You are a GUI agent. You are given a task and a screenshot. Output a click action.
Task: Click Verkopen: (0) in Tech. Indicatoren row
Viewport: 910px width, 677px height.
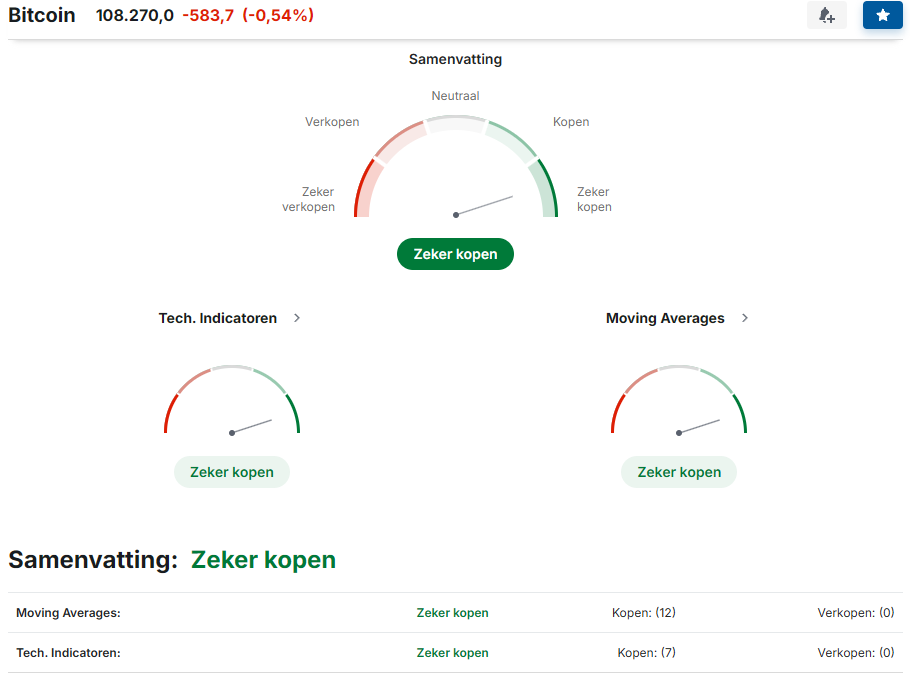(x=856, y=653)
